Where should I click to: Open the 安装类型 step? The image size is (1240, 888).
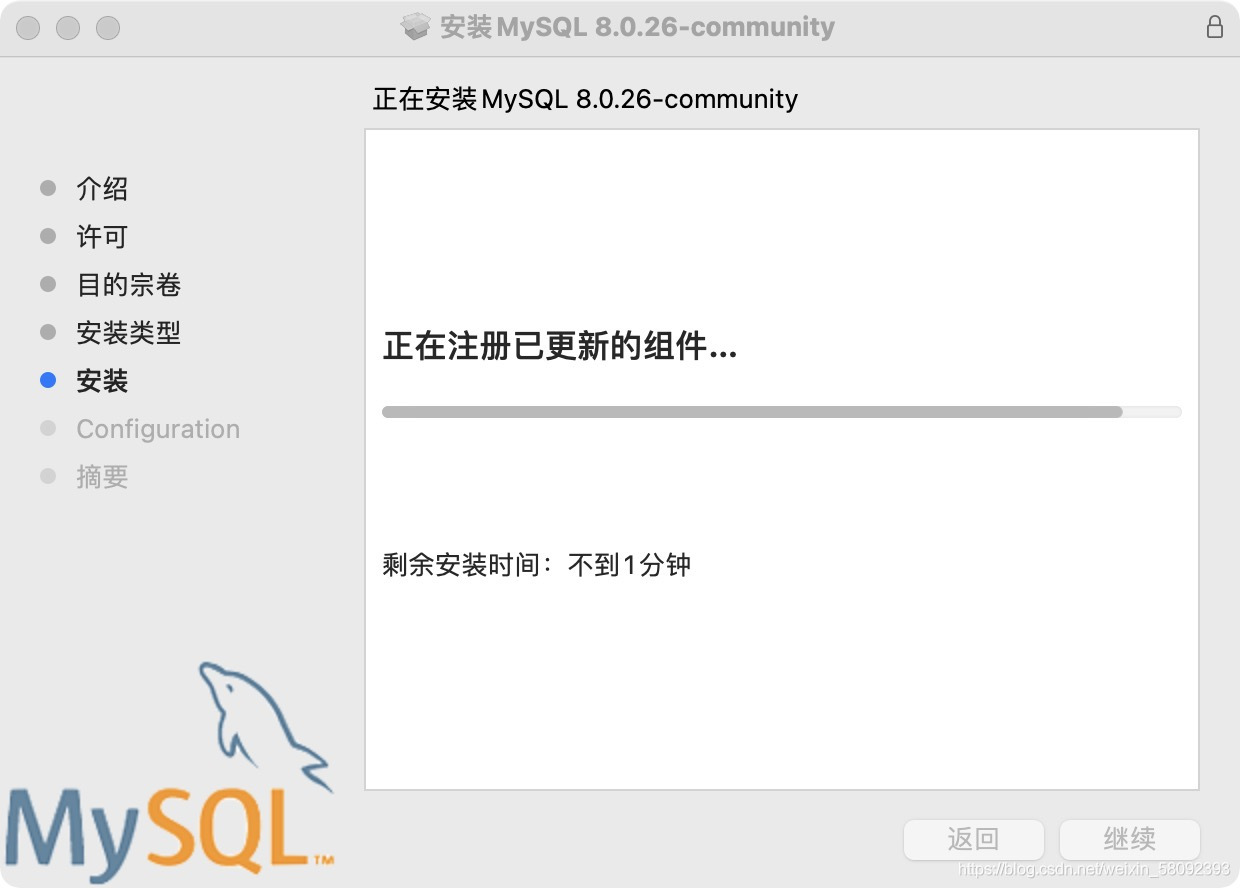click(129, 333)
